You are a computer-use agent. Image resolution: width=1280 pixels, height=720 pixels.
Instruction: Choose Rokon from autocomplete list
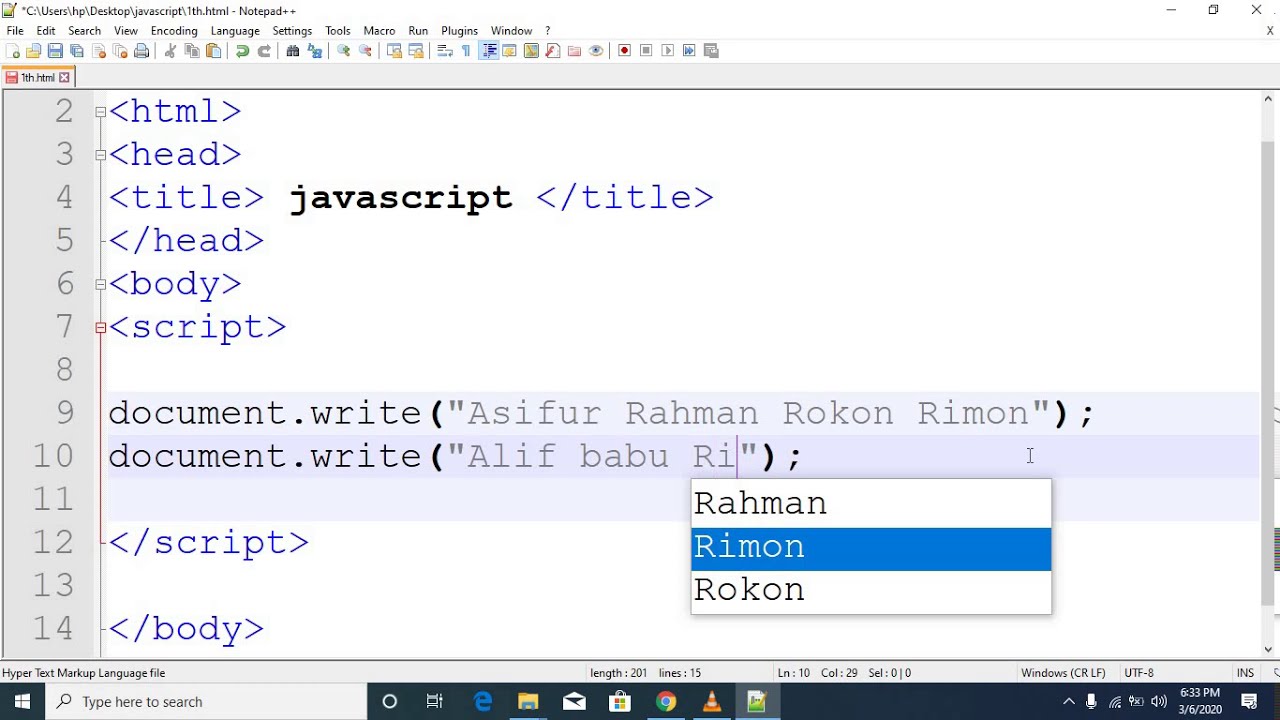click(x=871, y=590)
